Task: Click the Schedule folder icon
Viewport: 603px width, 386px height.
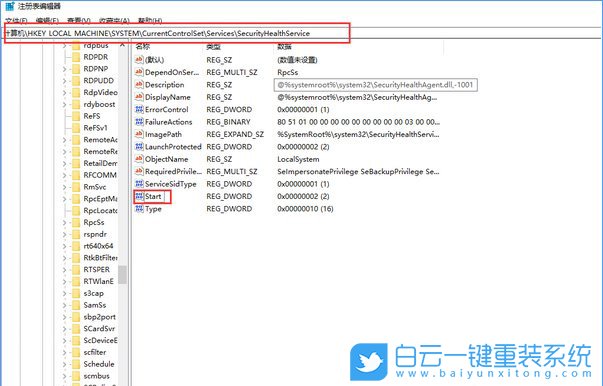Action: click(76, 364)
